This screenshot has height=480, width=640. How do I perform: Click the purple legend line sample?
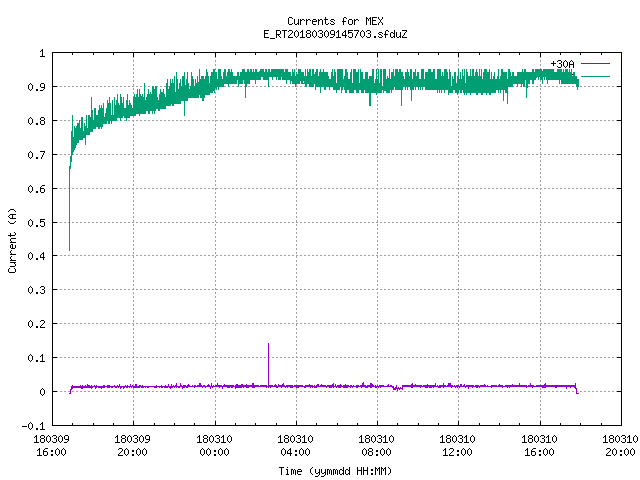pos(595,64)
